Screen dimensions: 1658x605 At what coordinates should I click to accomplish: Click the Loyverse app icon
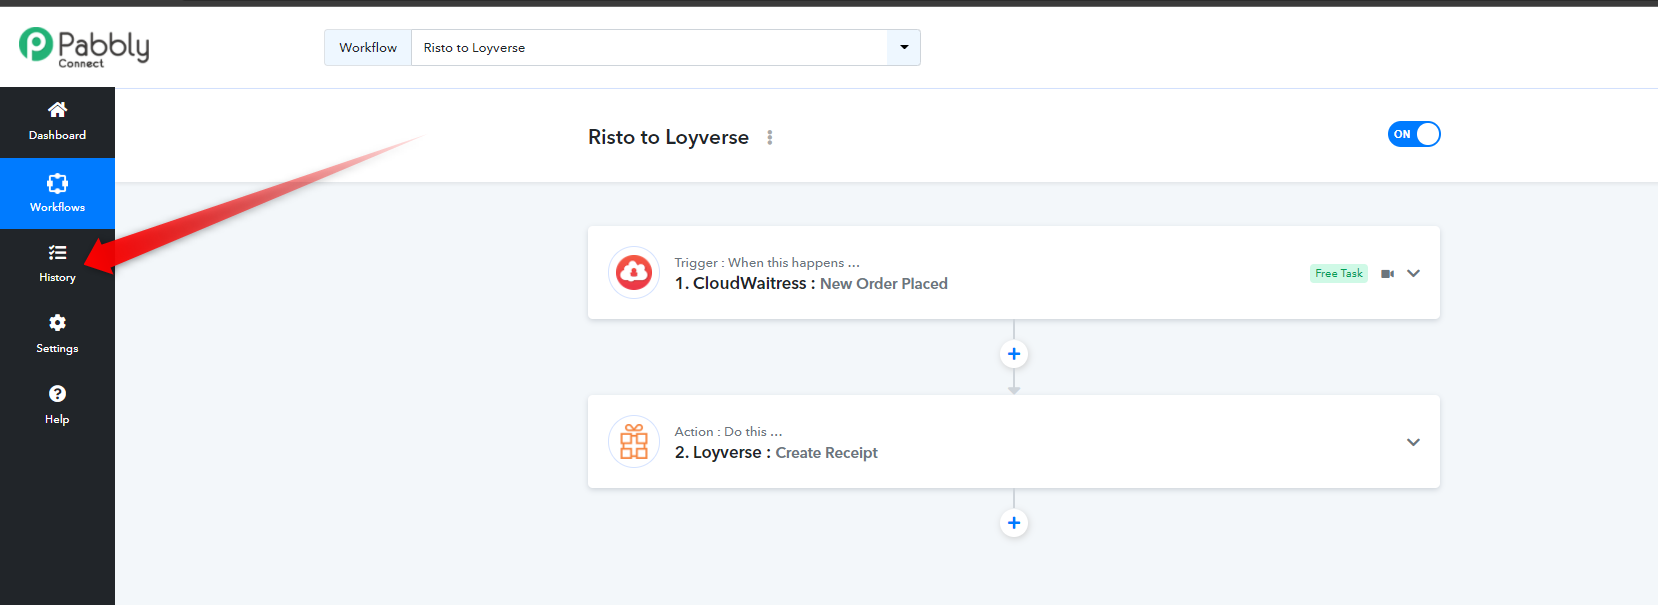pyautogui.click(x=634, y=441)
